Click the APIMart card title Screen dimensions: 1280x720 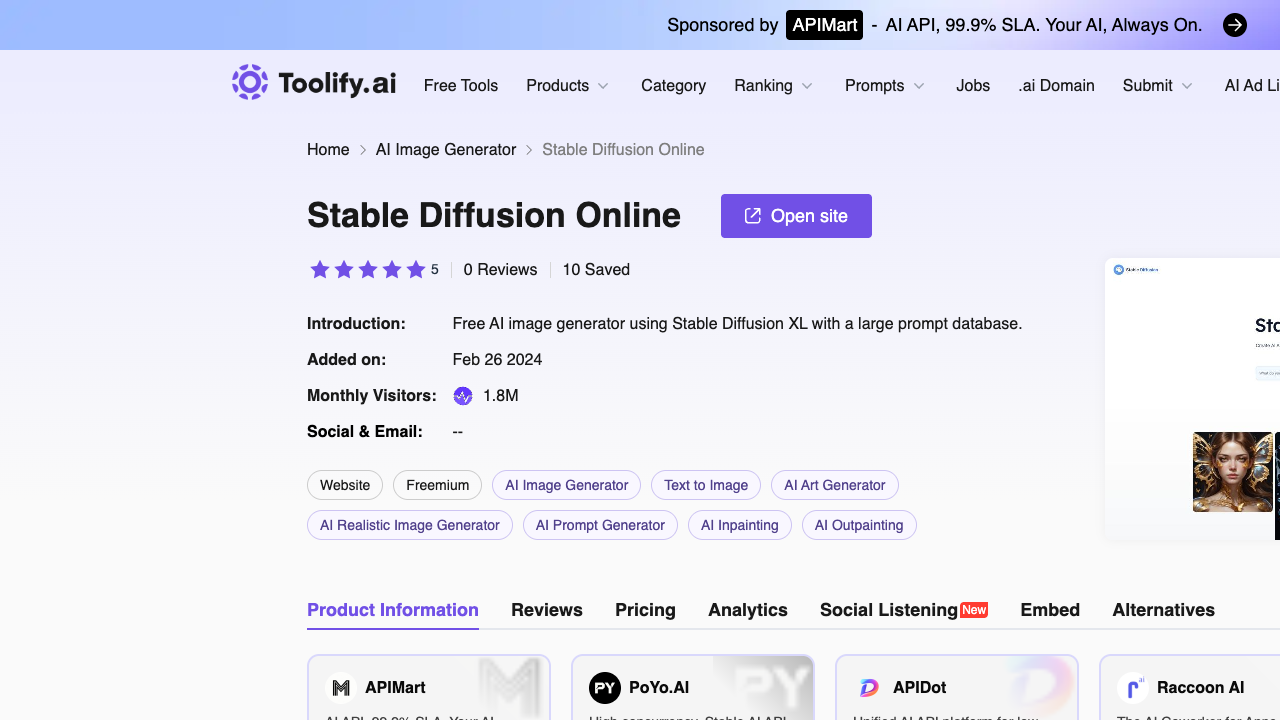[395, 688]
